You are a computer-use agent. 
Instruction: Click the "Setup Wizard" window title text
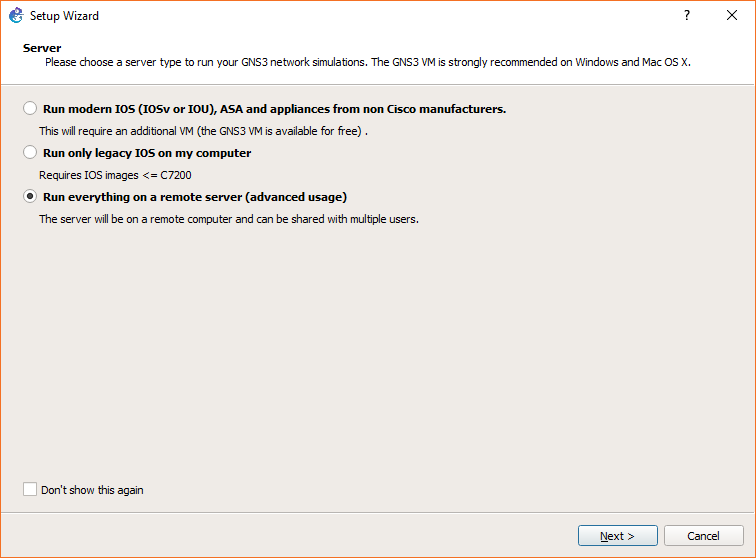click(64, 16)
